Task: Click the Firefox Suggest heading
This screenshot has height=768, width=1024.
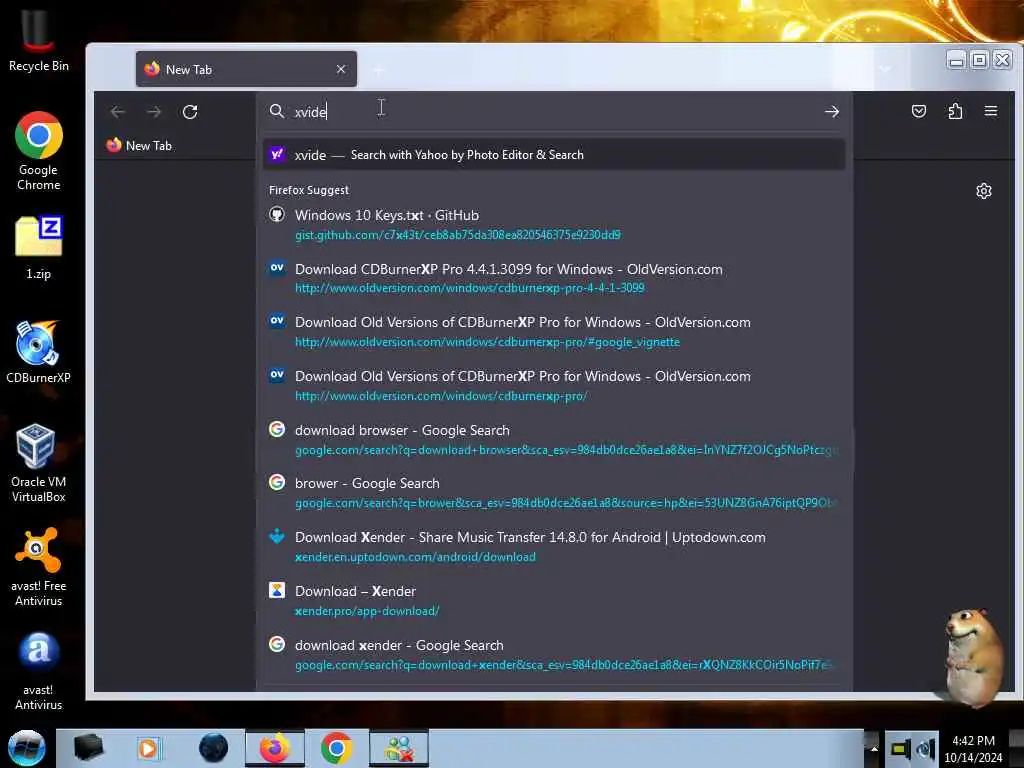Action: (309, 190)
